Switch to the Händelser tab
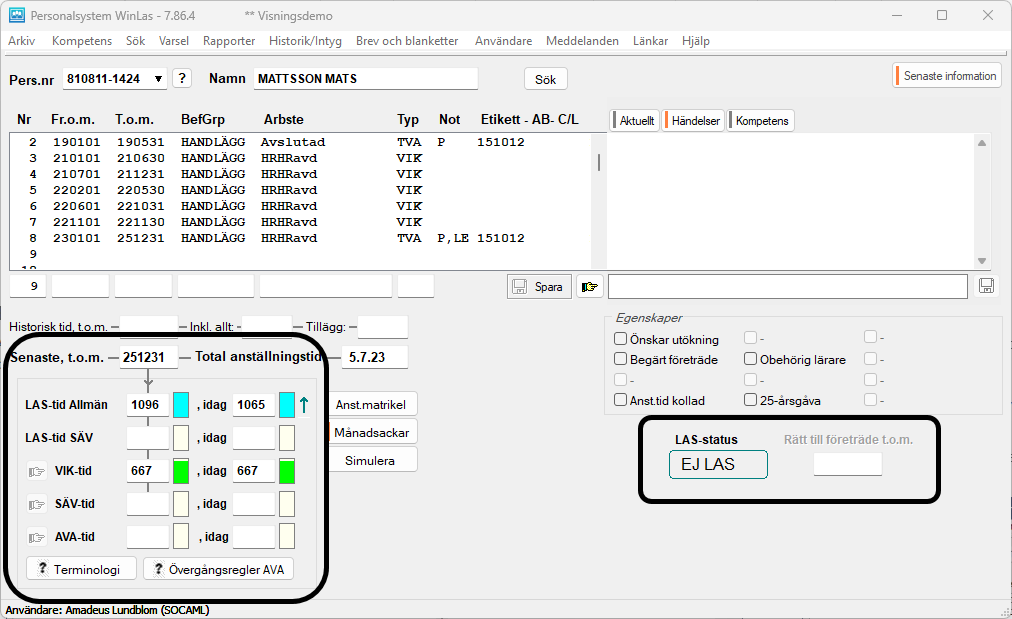This screenshot has height=619, width=1012. tap(694, 121)
